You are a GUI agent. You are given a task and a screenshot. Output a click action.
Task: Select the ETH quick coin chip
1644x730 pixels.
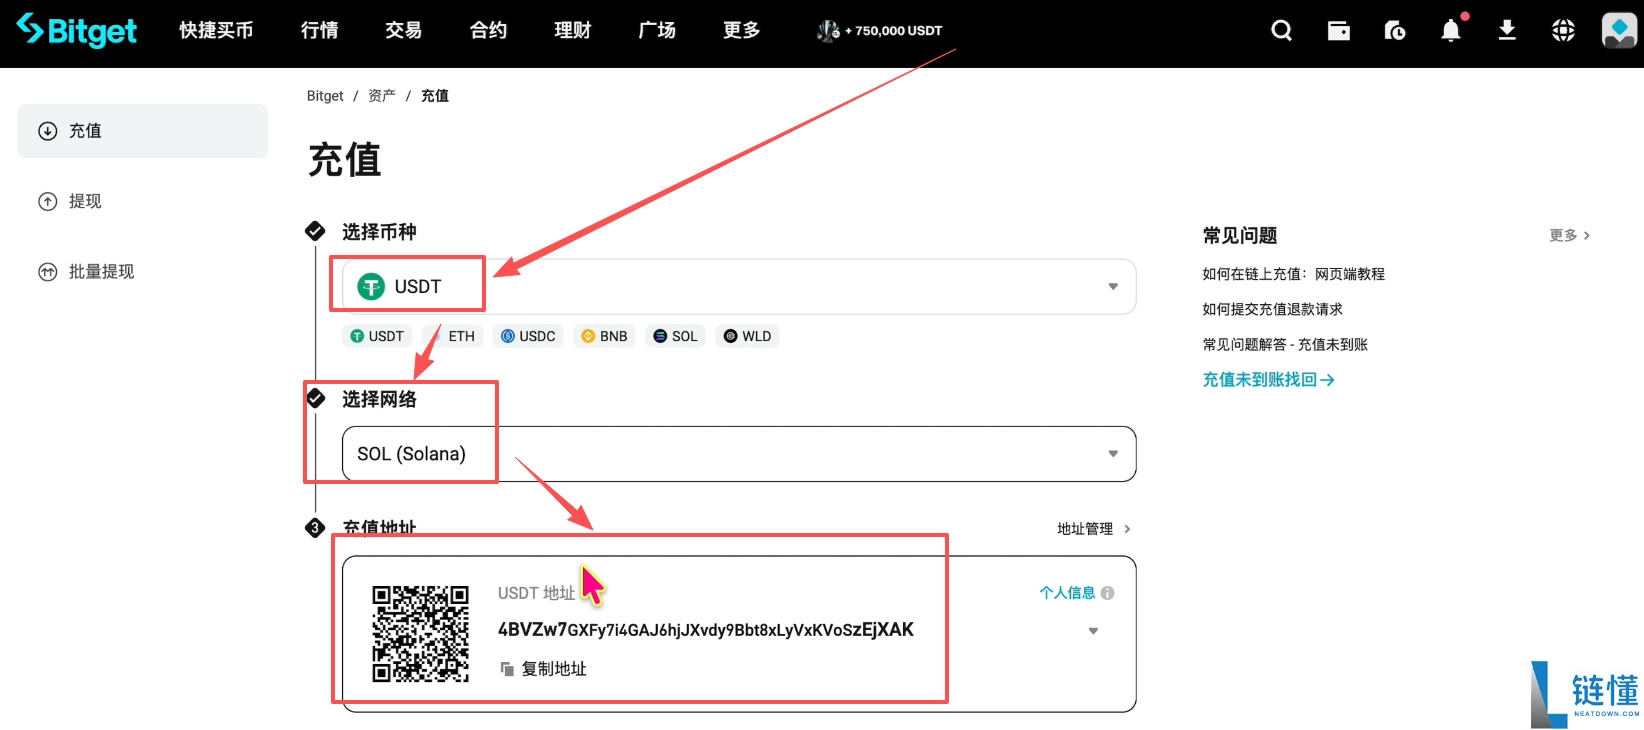click(453, 336)
